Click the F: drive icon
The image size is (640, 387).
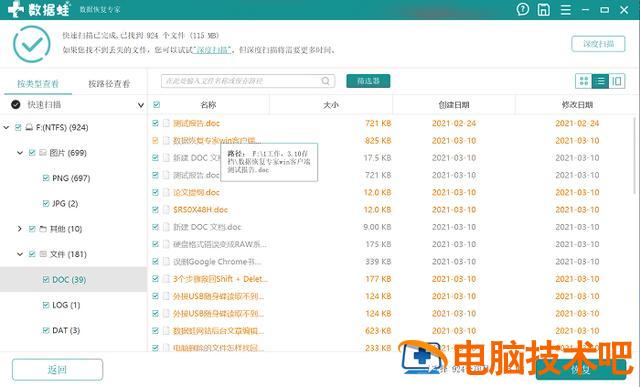pyautogui.click(x=29, y=127)
